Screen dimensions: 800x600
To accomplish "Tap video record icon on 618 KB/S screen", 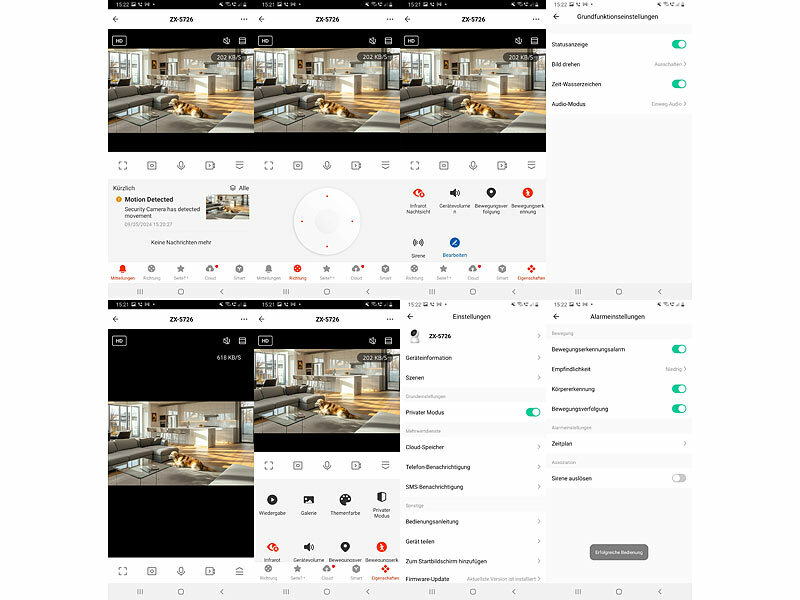I will point(210,571).
